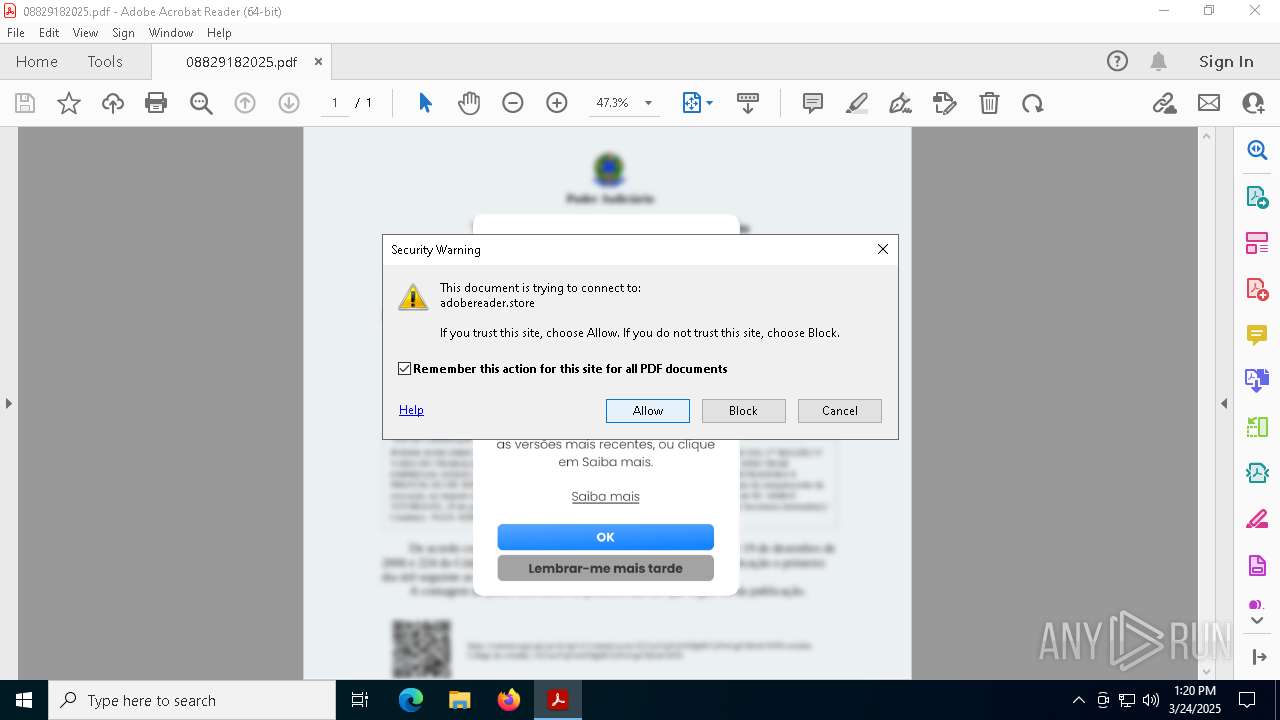1280x720 pixels.
Task: Click the blue OK button in document
Action: 605,537
